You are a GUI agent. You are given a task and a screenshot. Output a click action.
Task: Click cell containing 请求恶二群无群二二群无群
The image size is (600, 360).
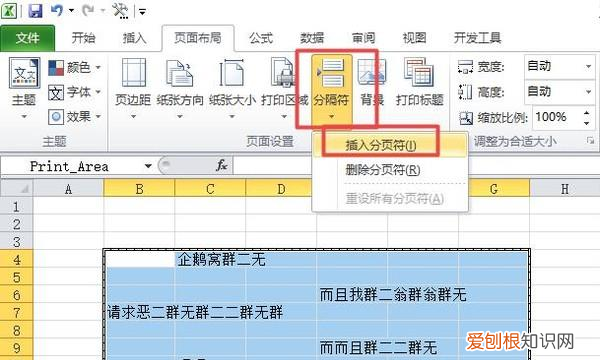[x=139, y=313]
